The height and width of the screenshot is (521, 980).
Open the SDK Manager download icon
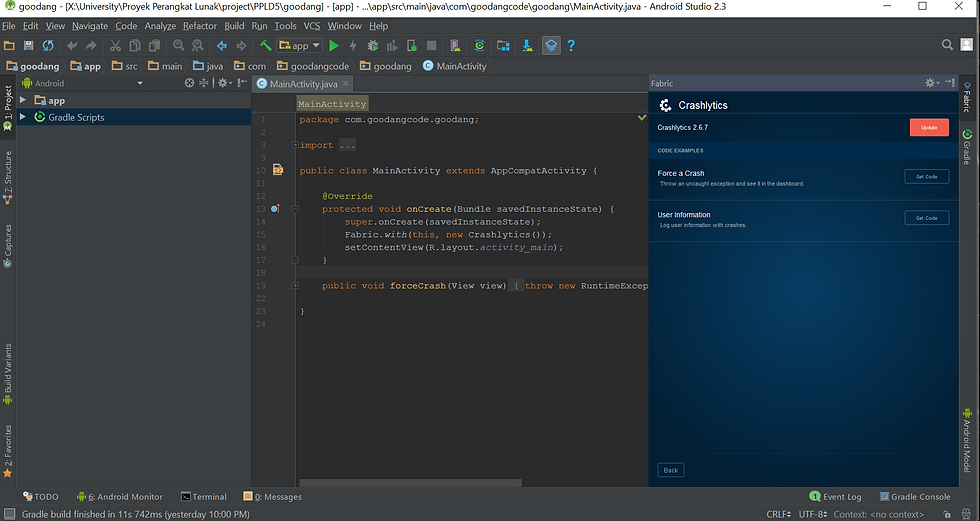pyautogui.click(x=528, y=46)
